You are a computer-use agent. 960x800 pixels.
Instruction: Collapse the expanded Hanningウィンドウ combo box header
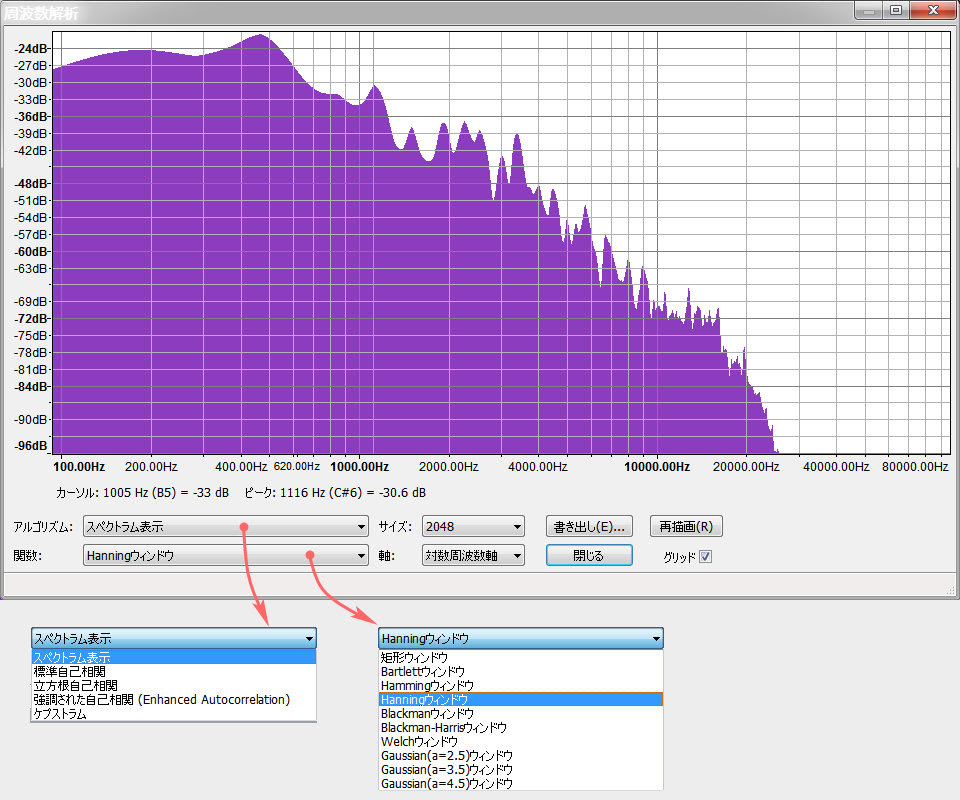coord(520,638)
